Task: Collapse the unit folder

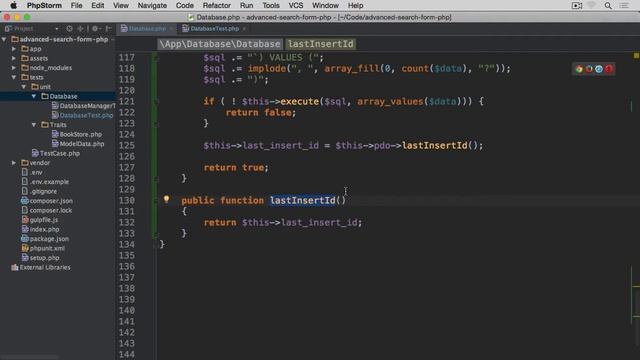Action: [x=24, y=87]
